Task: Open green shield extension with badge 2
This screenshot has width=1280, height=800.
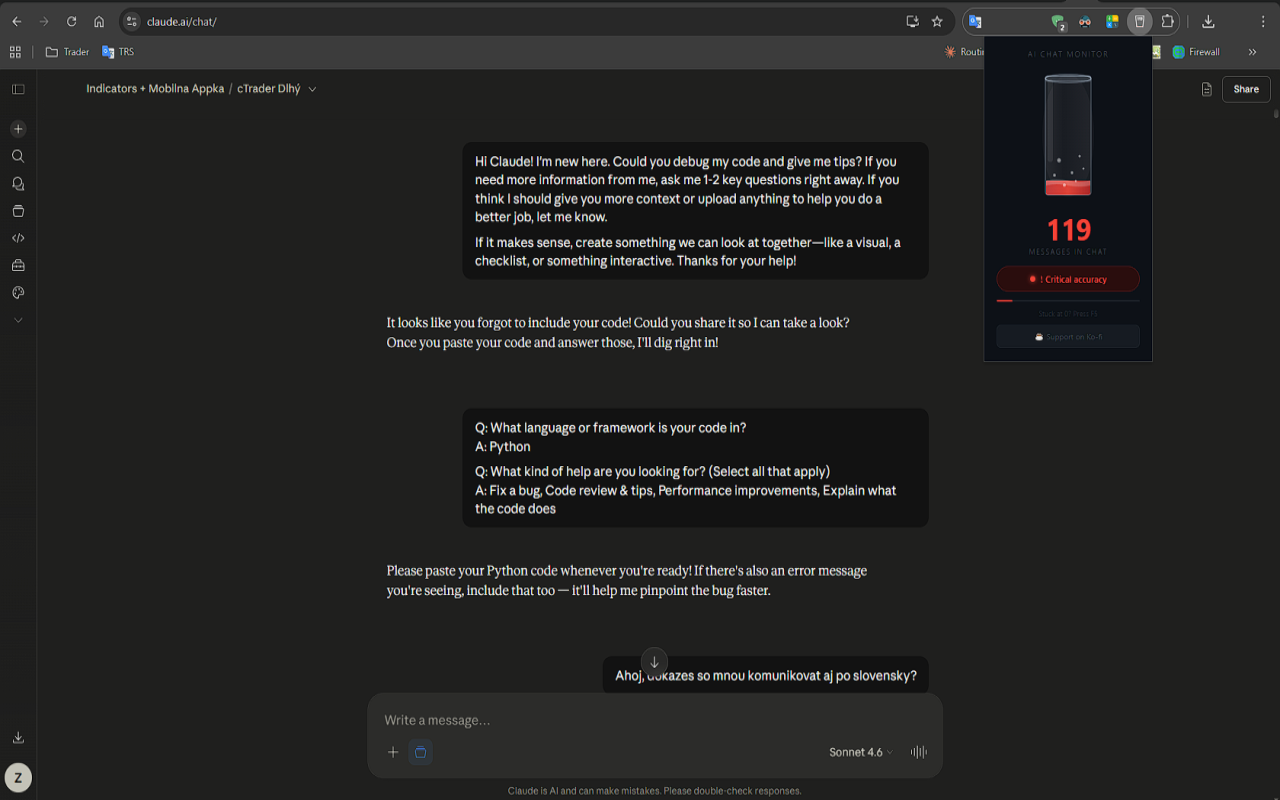Action: coord(1058,22)
